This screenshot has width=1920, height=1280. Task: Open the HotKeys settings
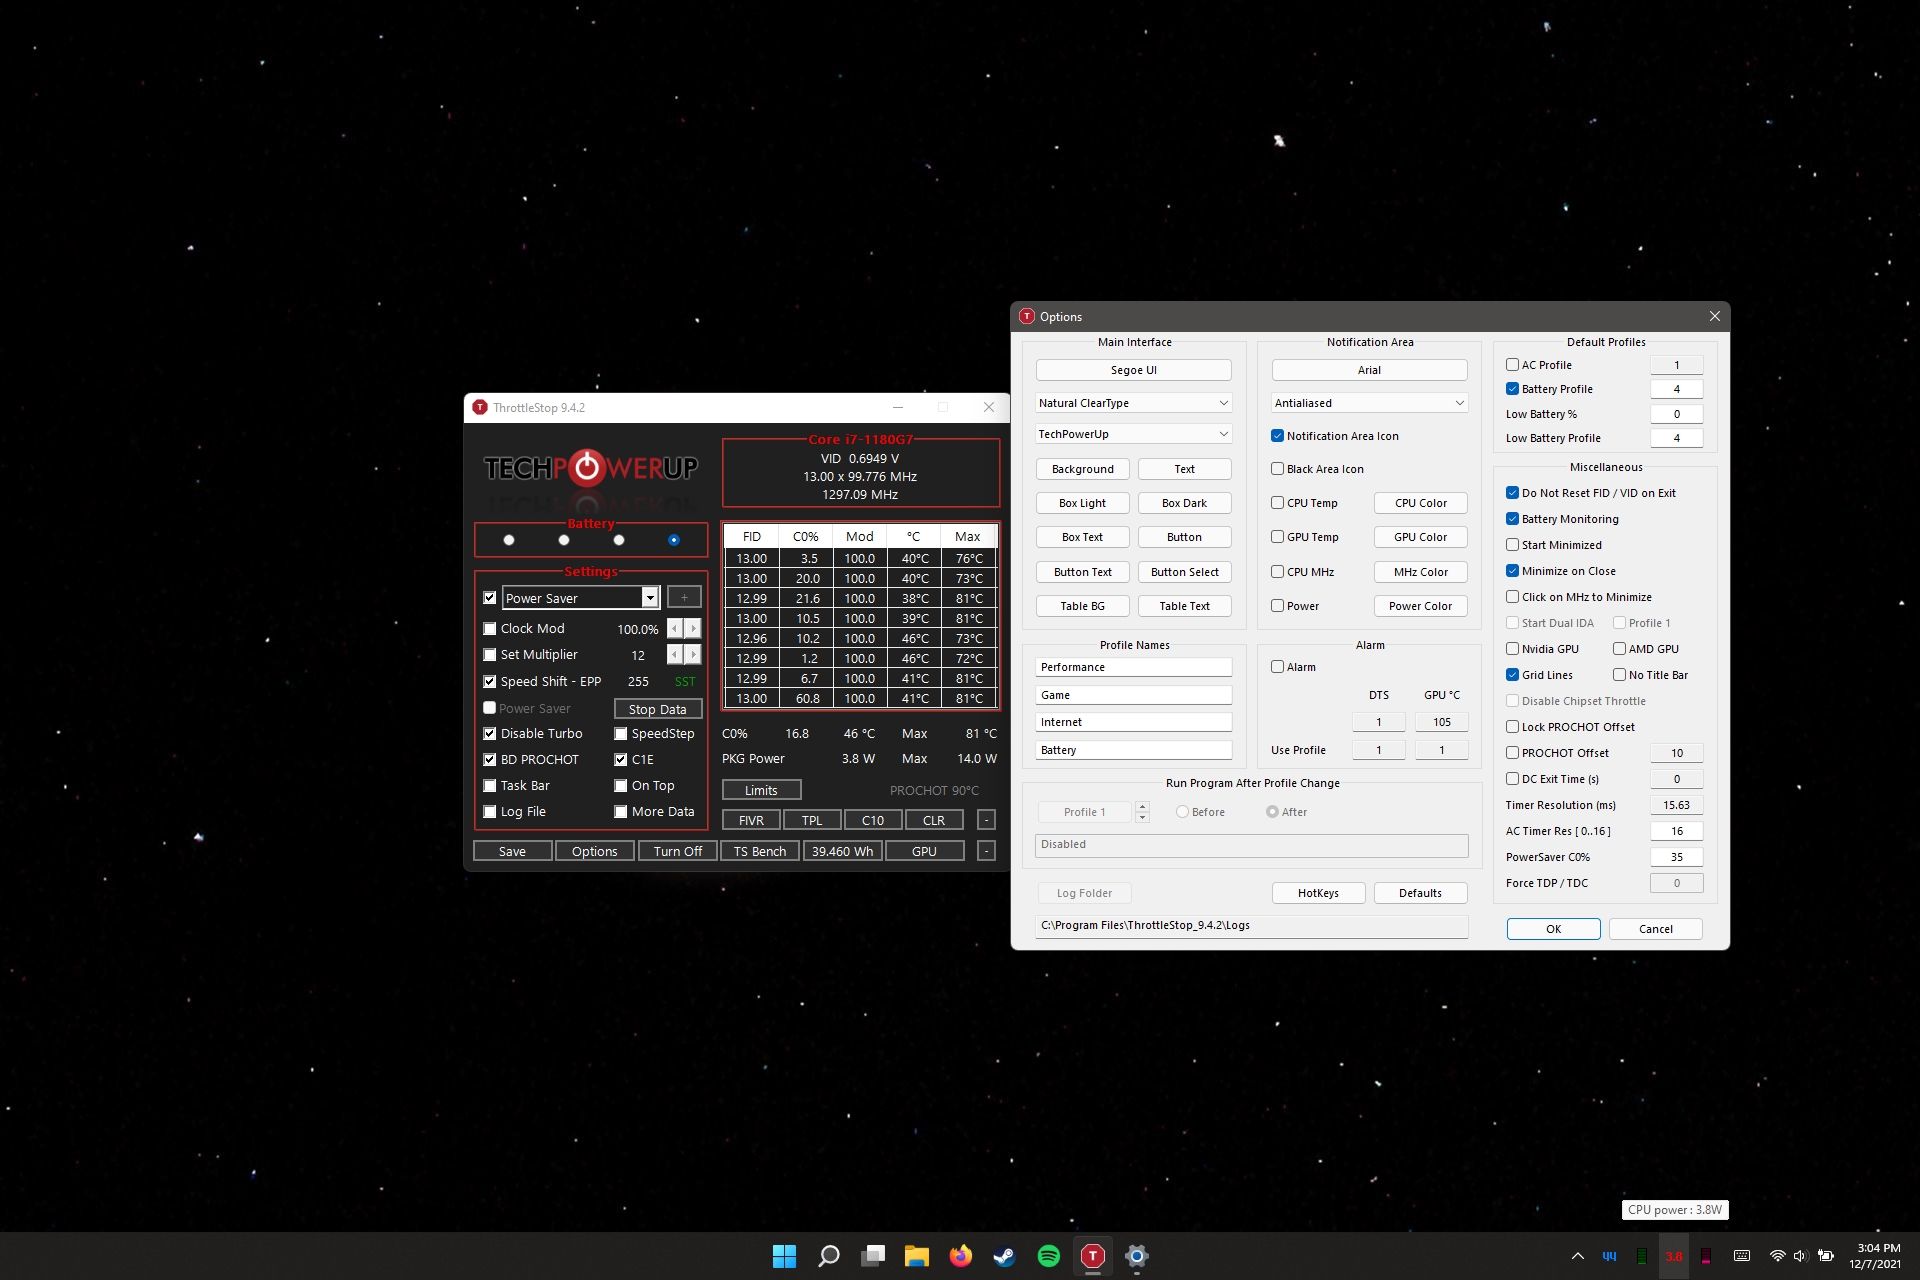[1317, 893]
